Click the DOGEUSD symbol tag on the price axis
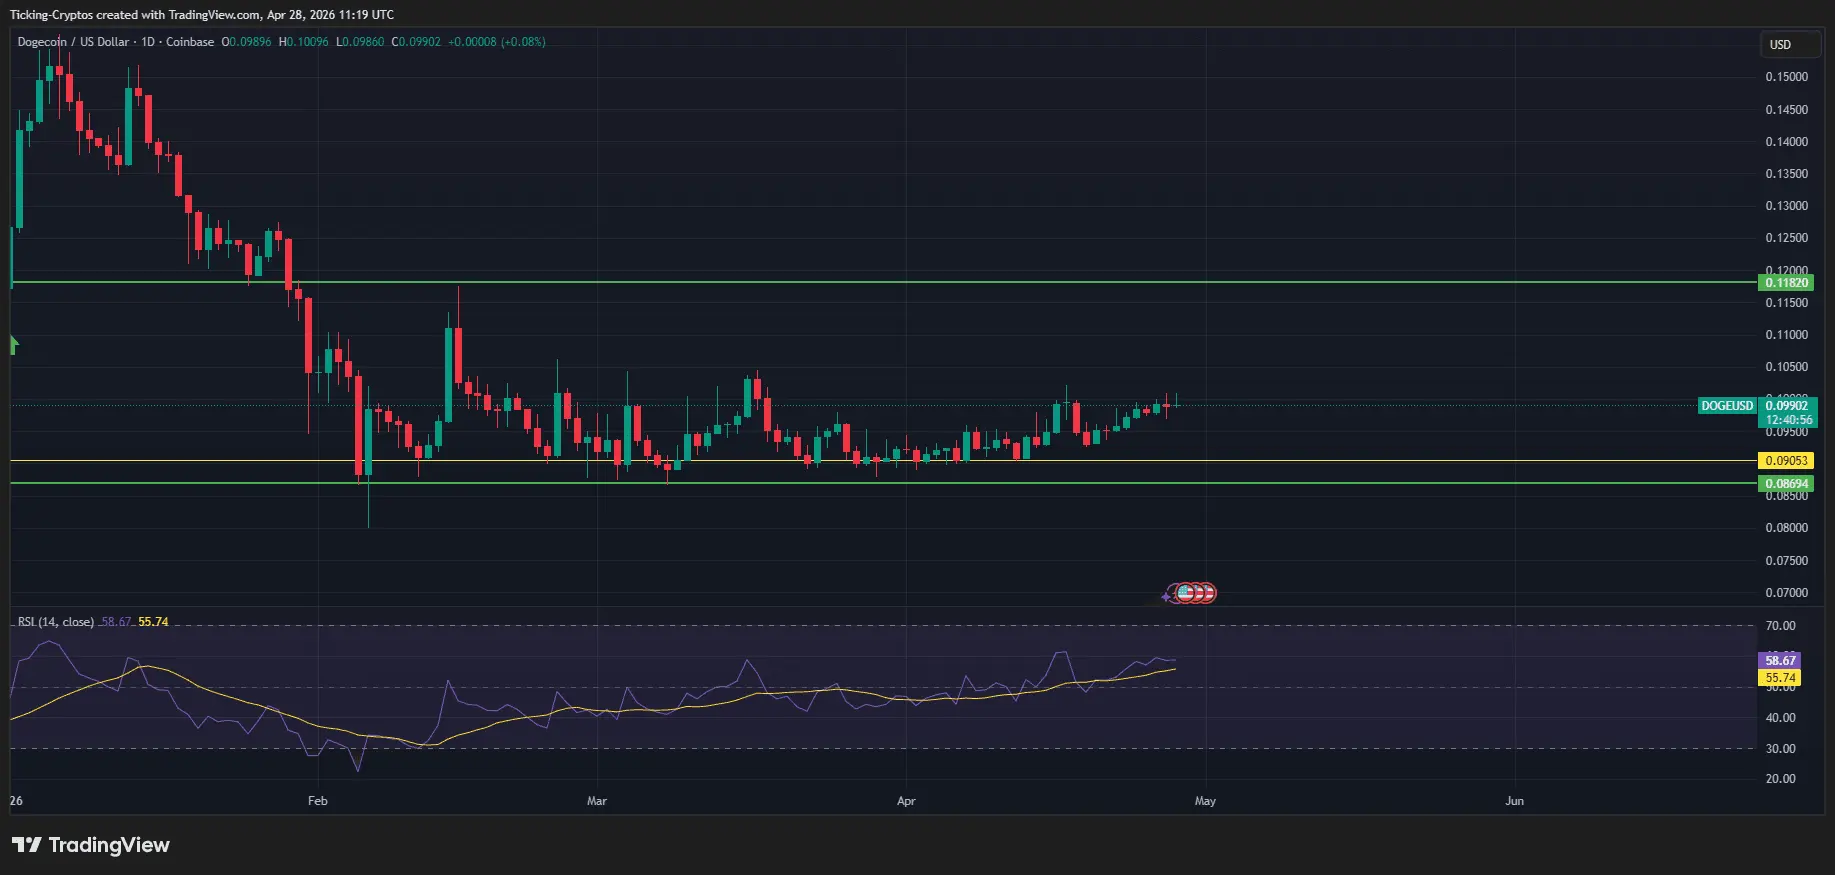This screenshot has width=1835, height=875. [1727, 406]
